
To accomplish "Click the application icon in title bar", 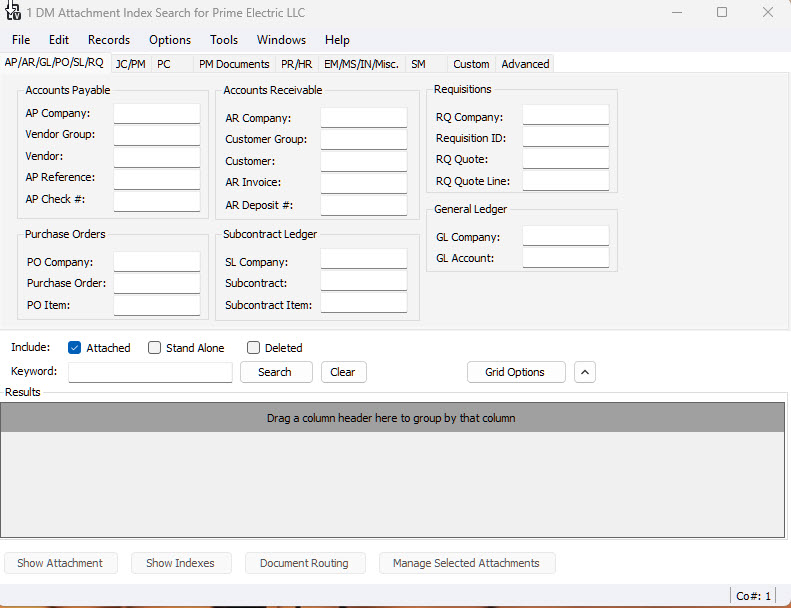I will pyautogui.click(x=13, y=11).
